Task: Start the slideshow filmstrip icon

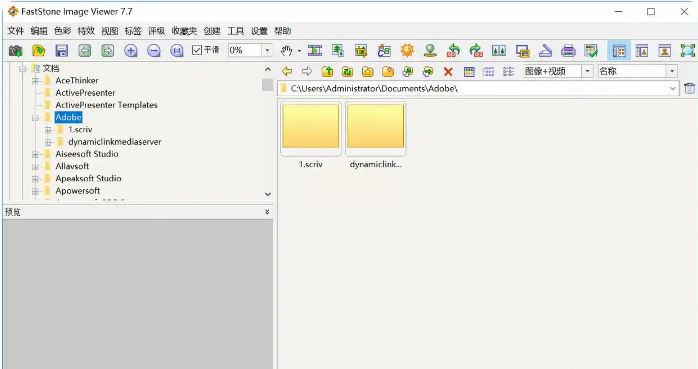Action: click(315, 51)
